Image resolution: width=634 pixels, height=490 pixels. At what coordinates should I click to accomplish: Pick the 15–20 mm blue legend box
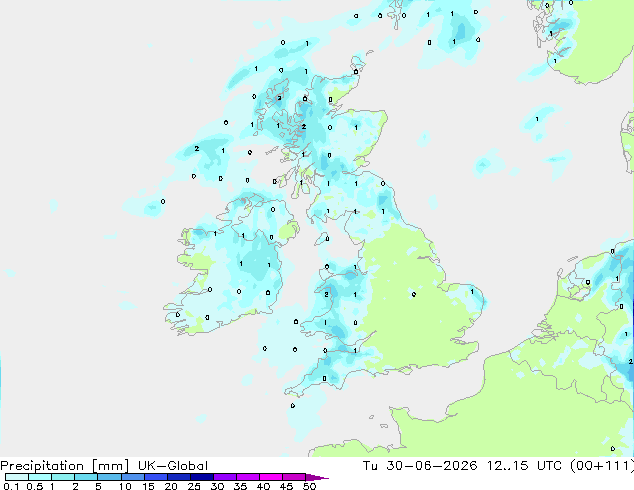(x=155, y=477)
